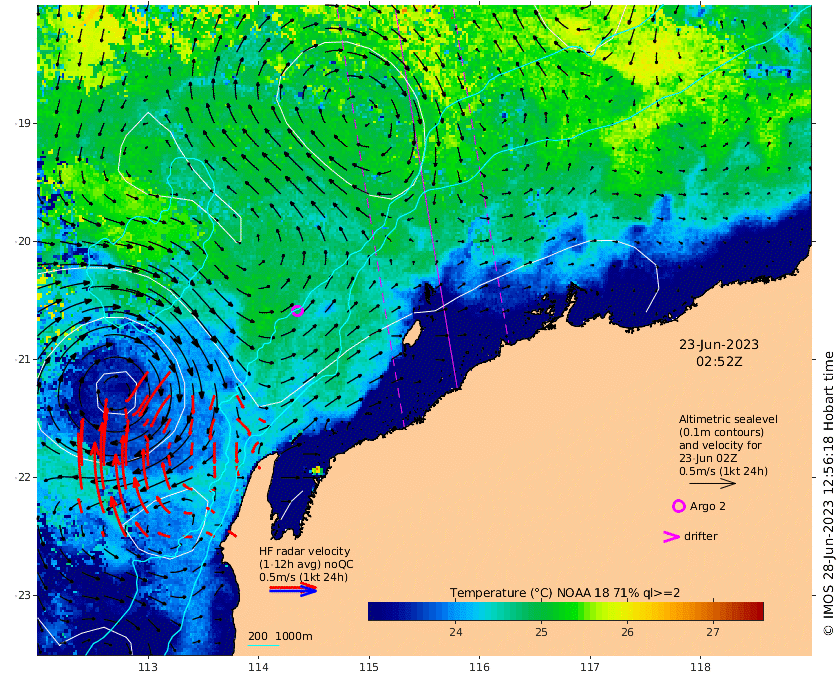Click latitude axis label -23
Screen dimensions: 840x680
22,595
